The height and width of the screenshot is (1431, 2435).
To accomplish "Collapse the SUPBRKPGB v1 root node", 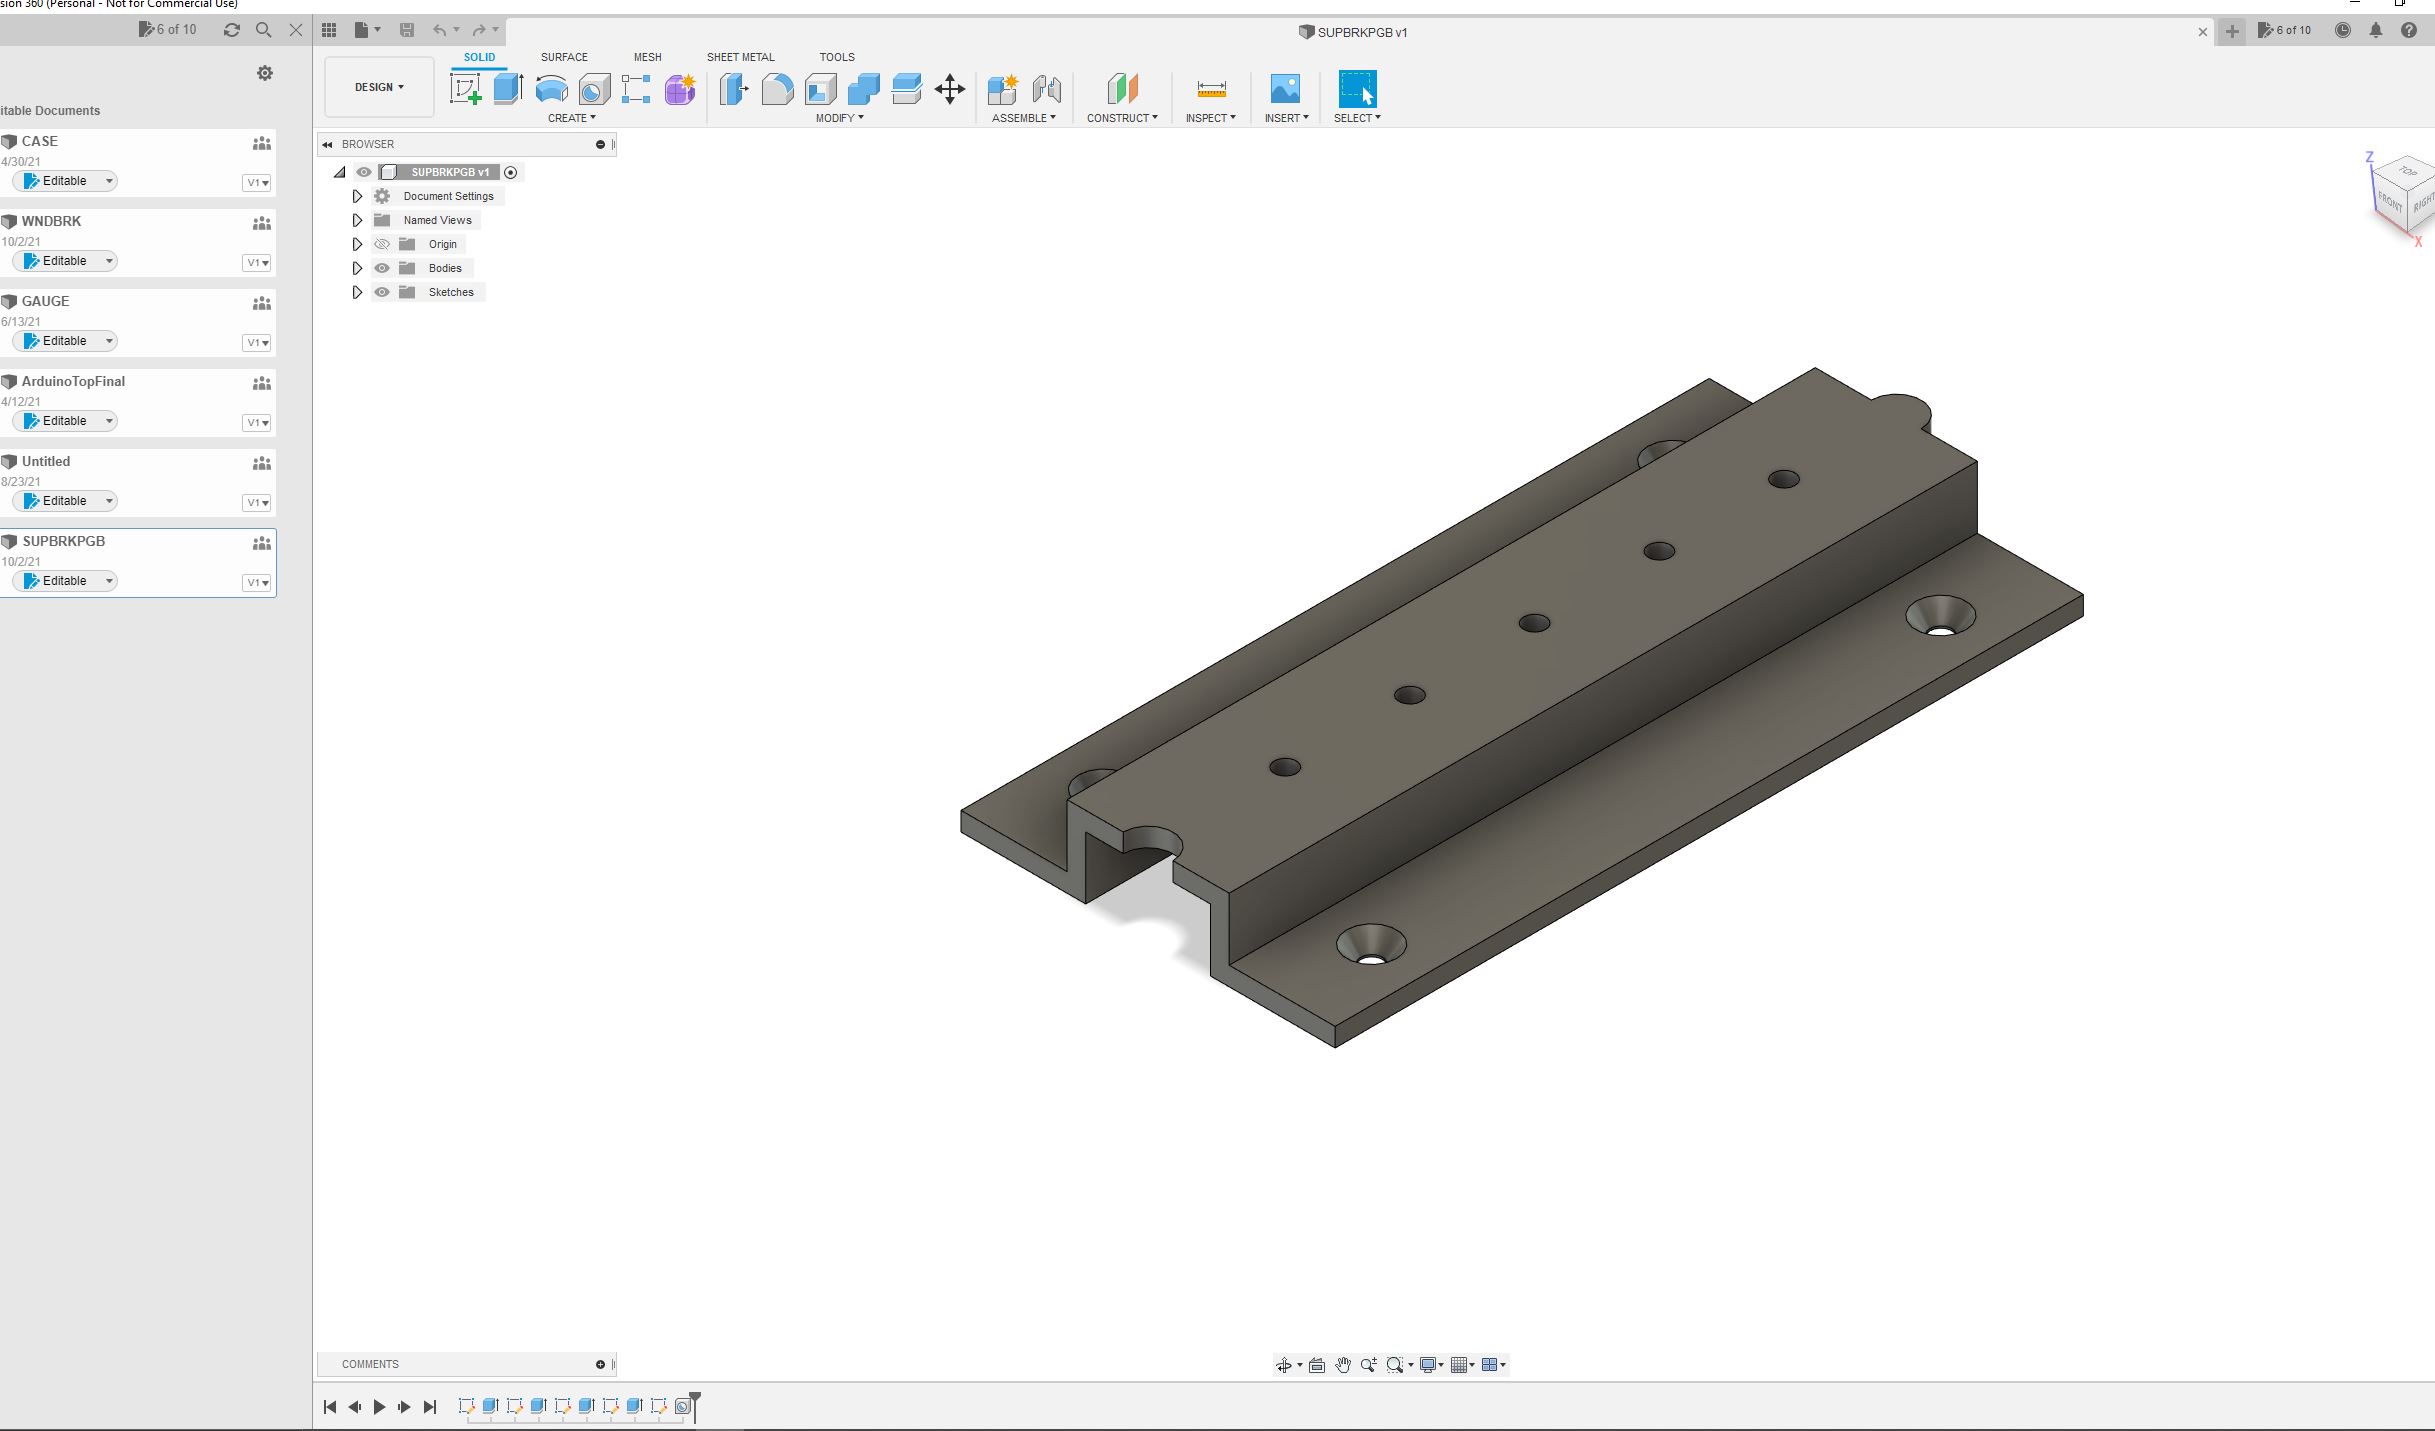I will pyautogui.click(x=340, y=172).
